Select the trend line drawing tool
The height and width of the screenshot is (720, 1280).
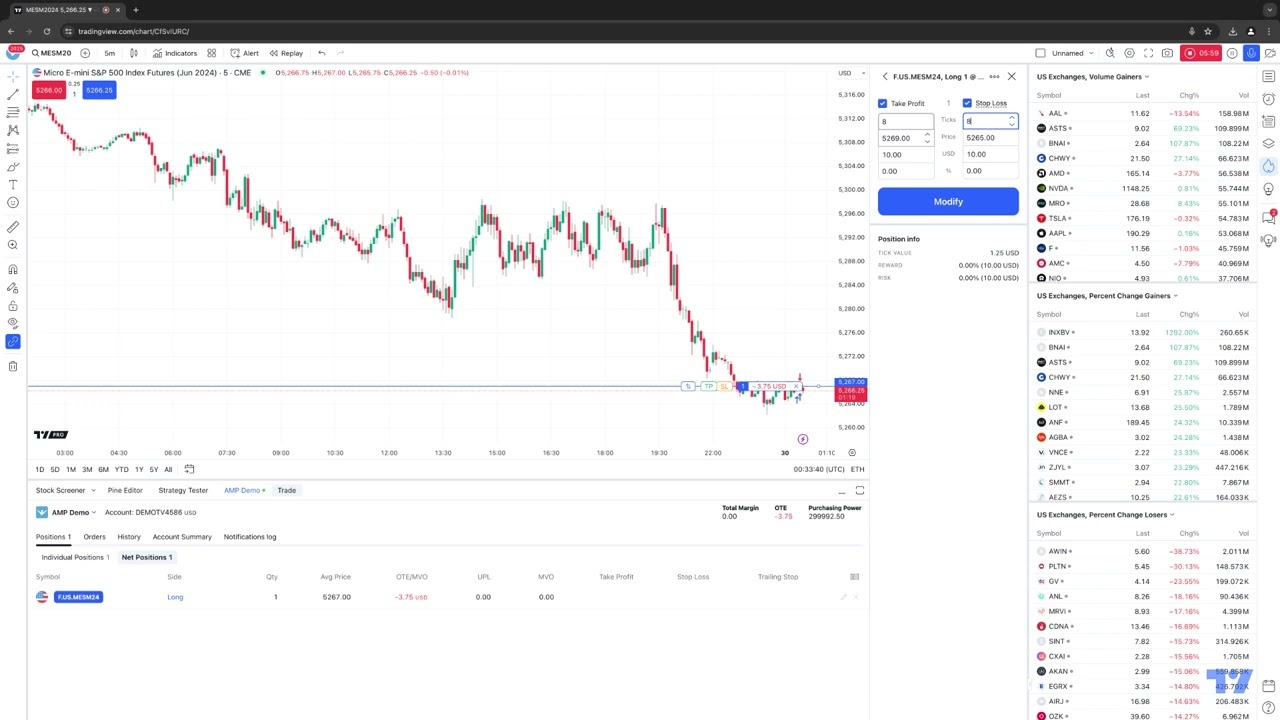coord(13,94)
